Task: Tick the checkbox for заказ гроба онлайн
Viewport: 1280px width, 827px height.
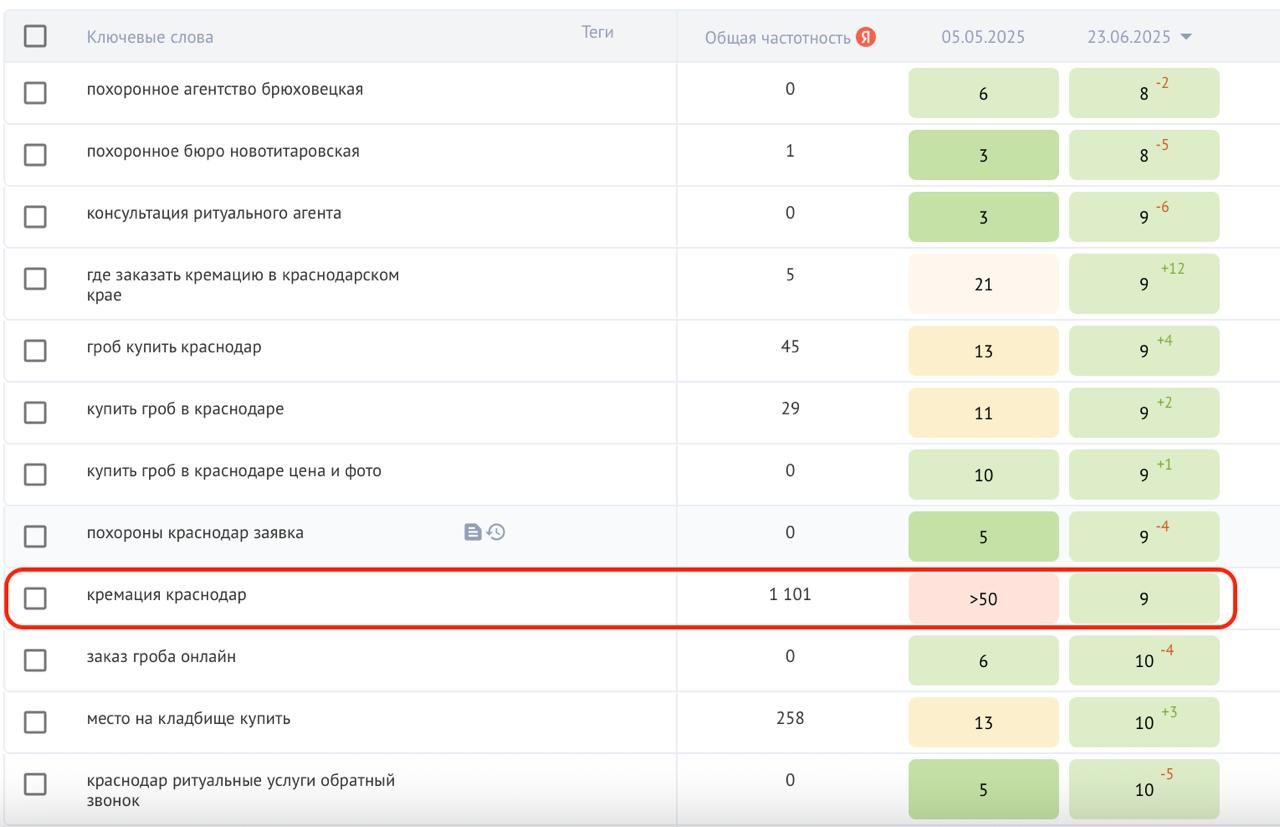Action: (x=35, y=660)
